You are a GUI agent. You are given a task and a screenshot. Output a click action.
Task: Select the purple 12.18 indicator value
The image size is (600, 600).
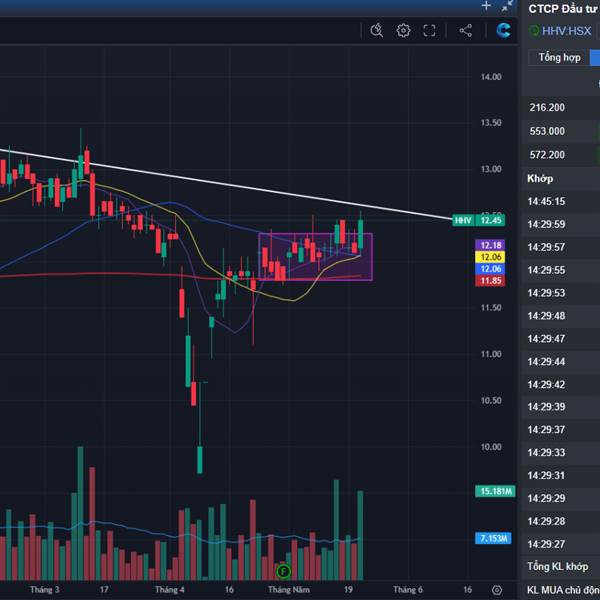click(x=491, y=245)
